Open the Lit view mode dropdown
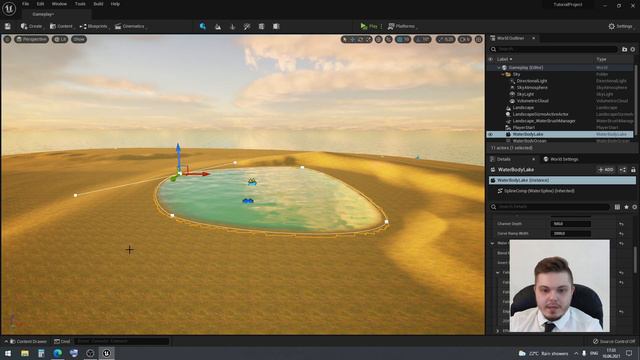640x360 pixels. [60, 39]
